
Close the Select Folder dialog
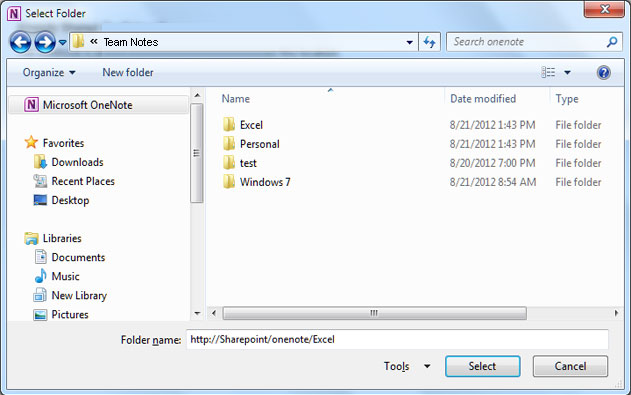pos(604,9)
